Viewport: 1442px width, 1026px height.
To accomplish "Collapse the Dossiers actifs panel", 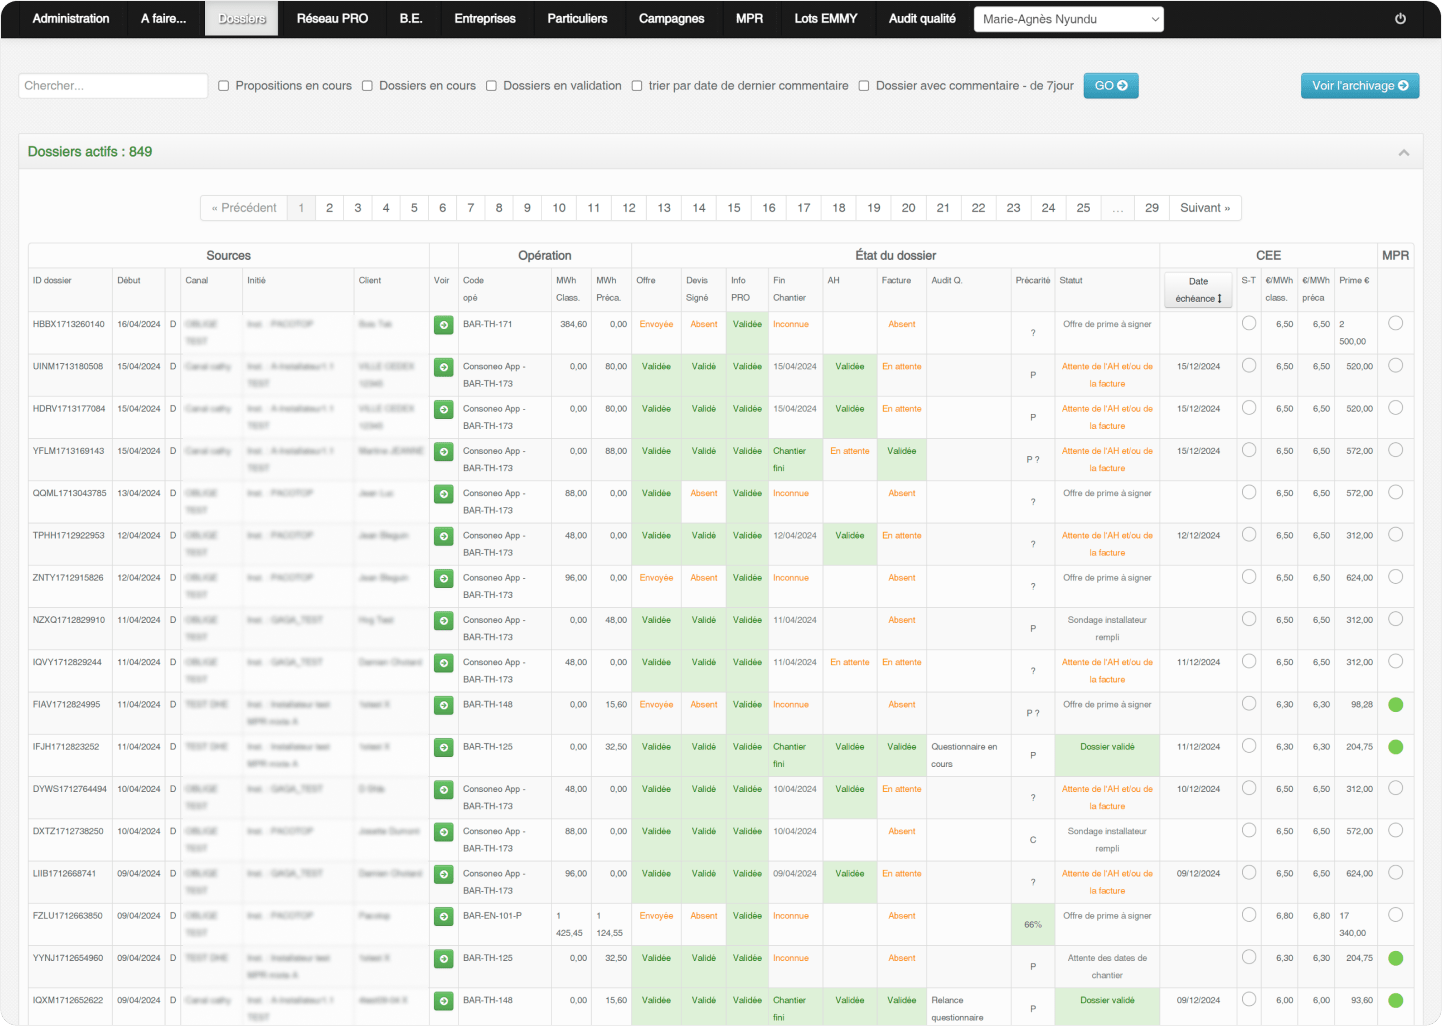I will [1403, 153].
